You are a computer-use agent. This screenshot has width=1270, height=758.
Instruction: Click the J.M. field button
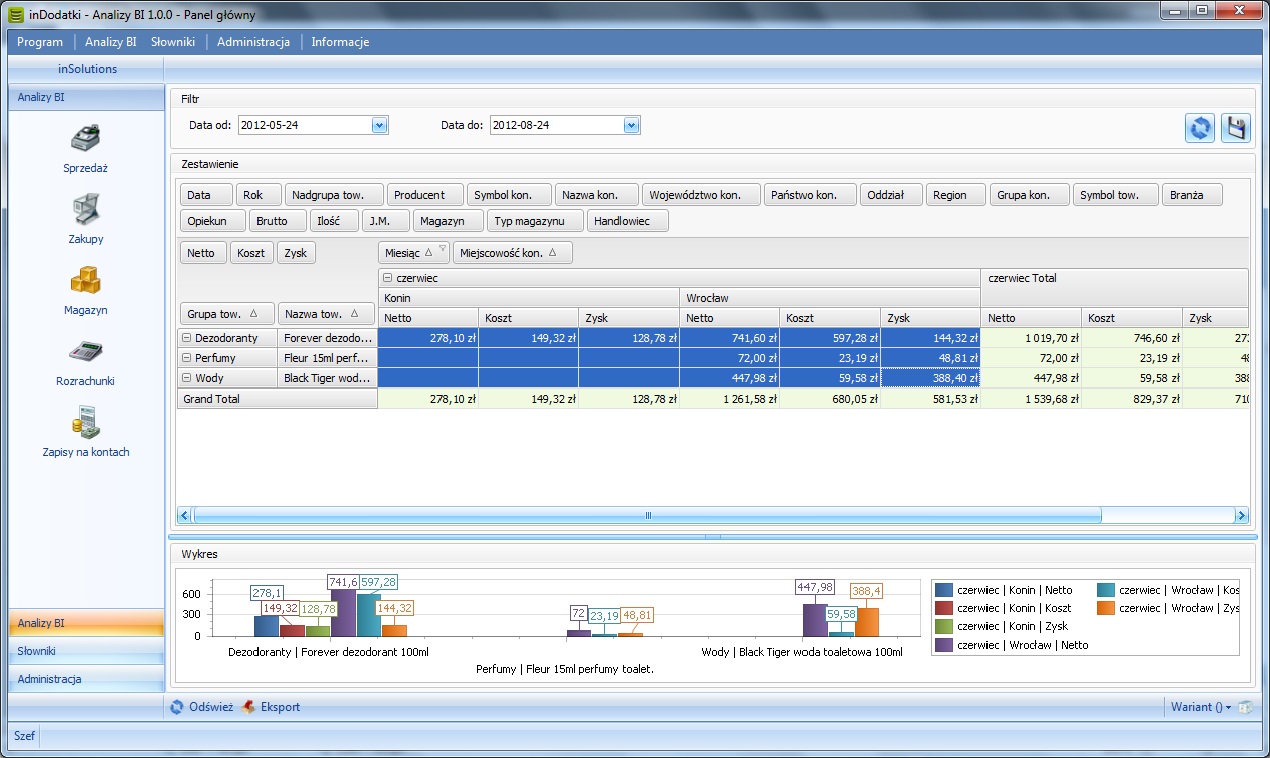pos(384,221)
